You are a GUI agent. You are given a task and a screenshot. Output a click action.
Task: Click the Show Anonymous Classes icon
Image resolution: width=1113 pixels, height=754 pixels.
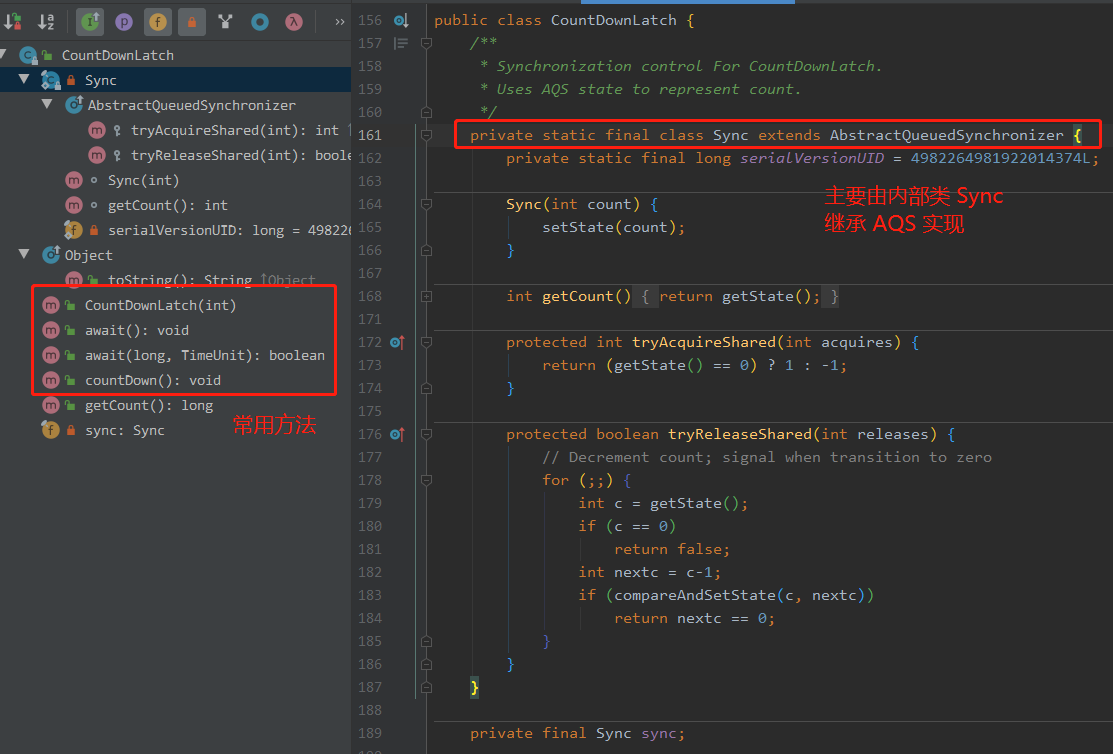click(259, 21)
